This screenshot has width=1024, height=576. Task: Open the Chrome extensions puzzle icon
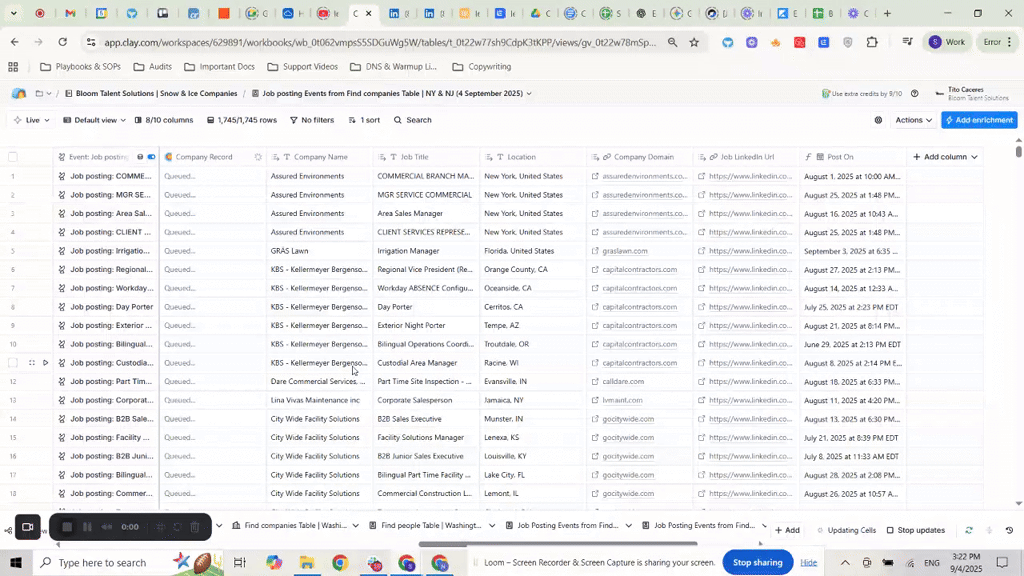pos(872,42)
